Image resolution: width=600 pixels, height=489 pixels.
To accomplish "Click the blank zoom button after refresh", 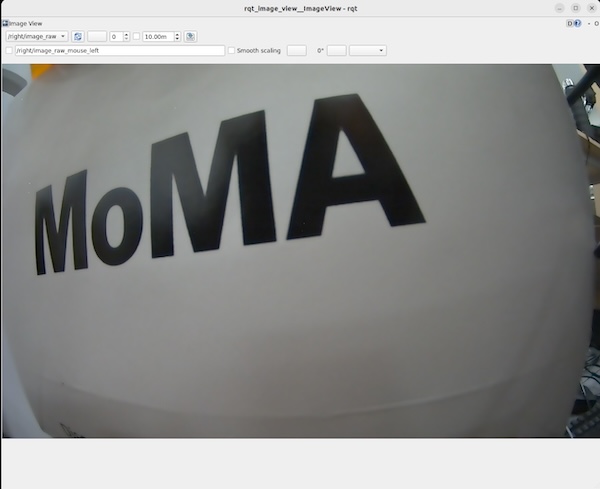I will coord(97,36).
